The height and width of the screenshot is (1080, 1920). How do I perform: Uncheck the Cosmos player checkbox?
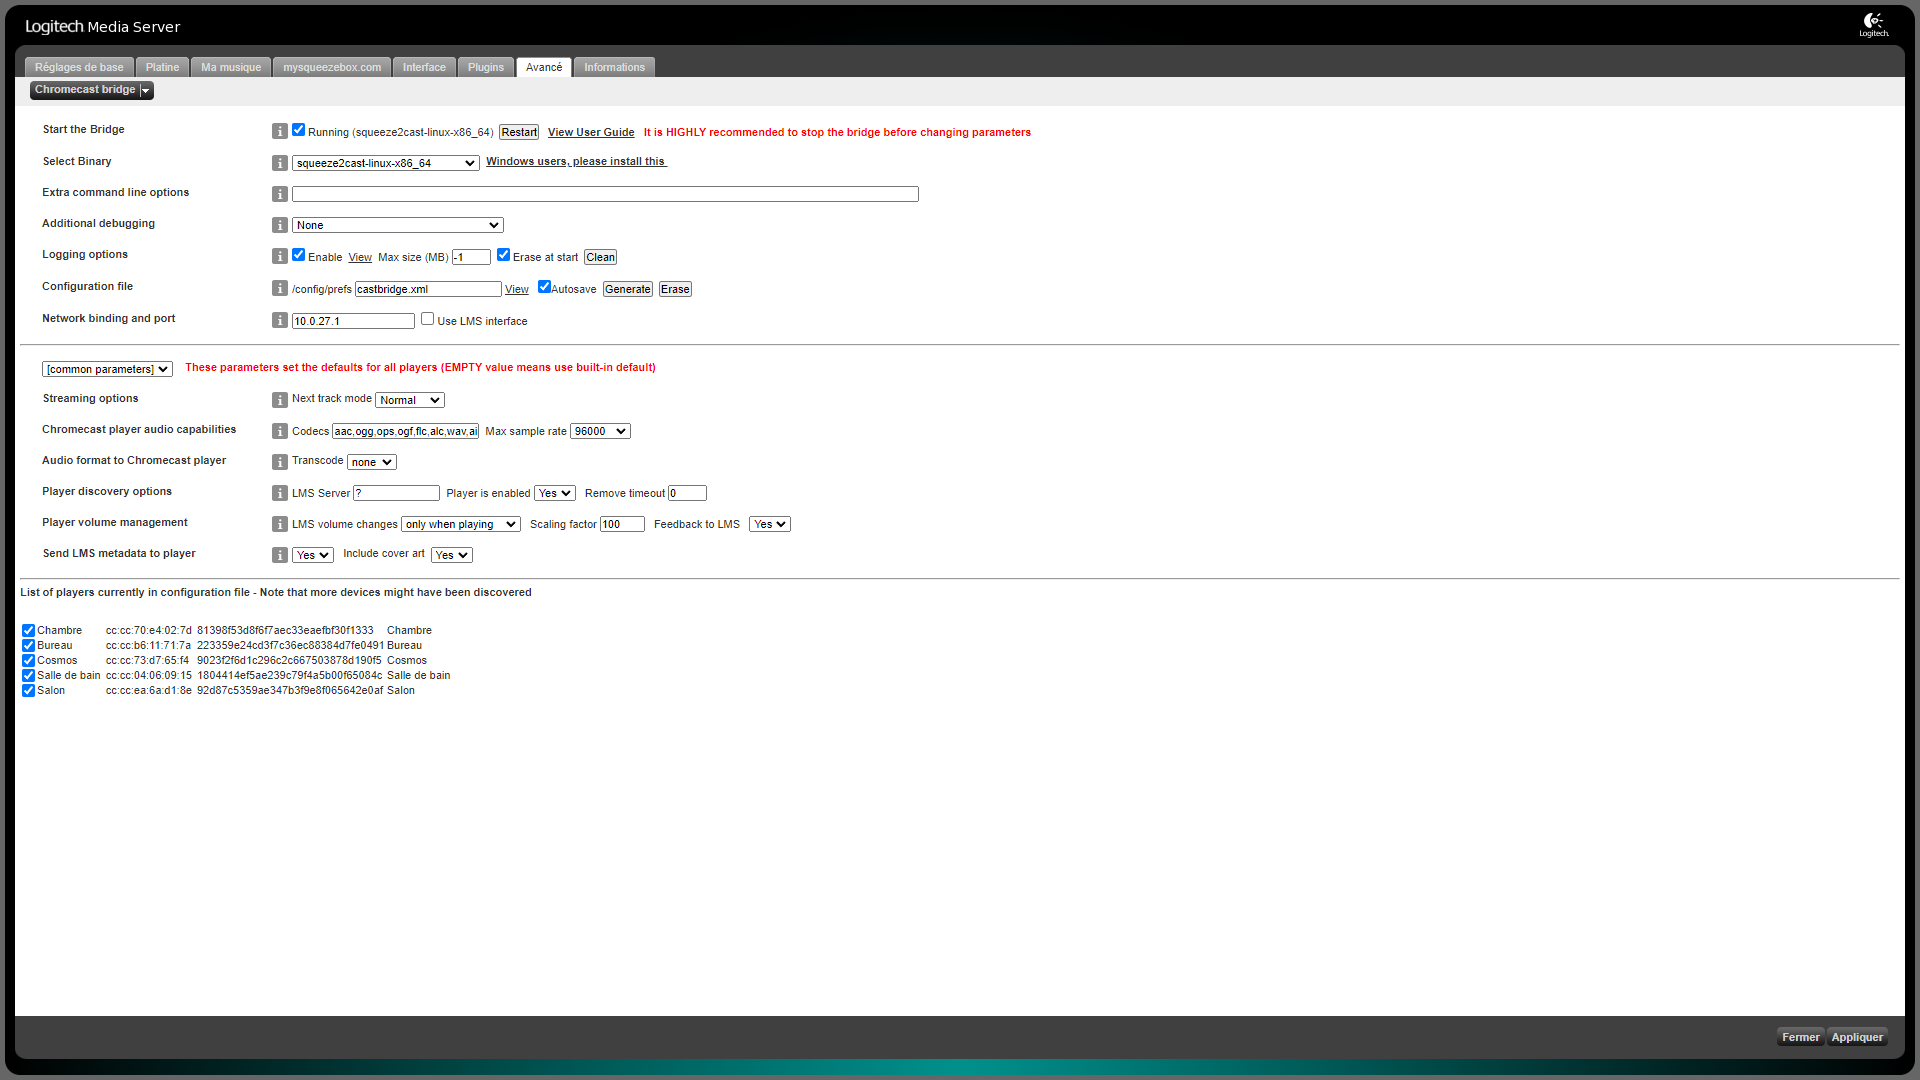(28, 661)
